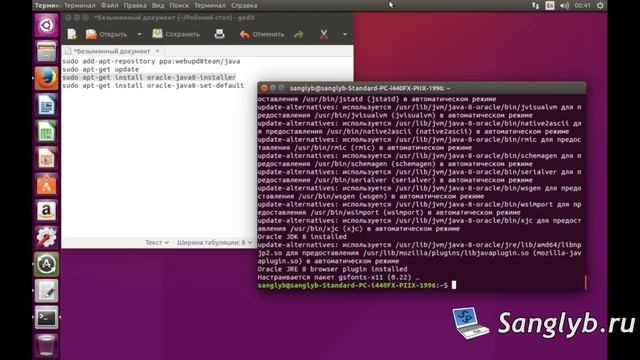This screenshot has height=360, width=640.
Task: Open Software Updater in launcher
Action: tap(46, 264)
